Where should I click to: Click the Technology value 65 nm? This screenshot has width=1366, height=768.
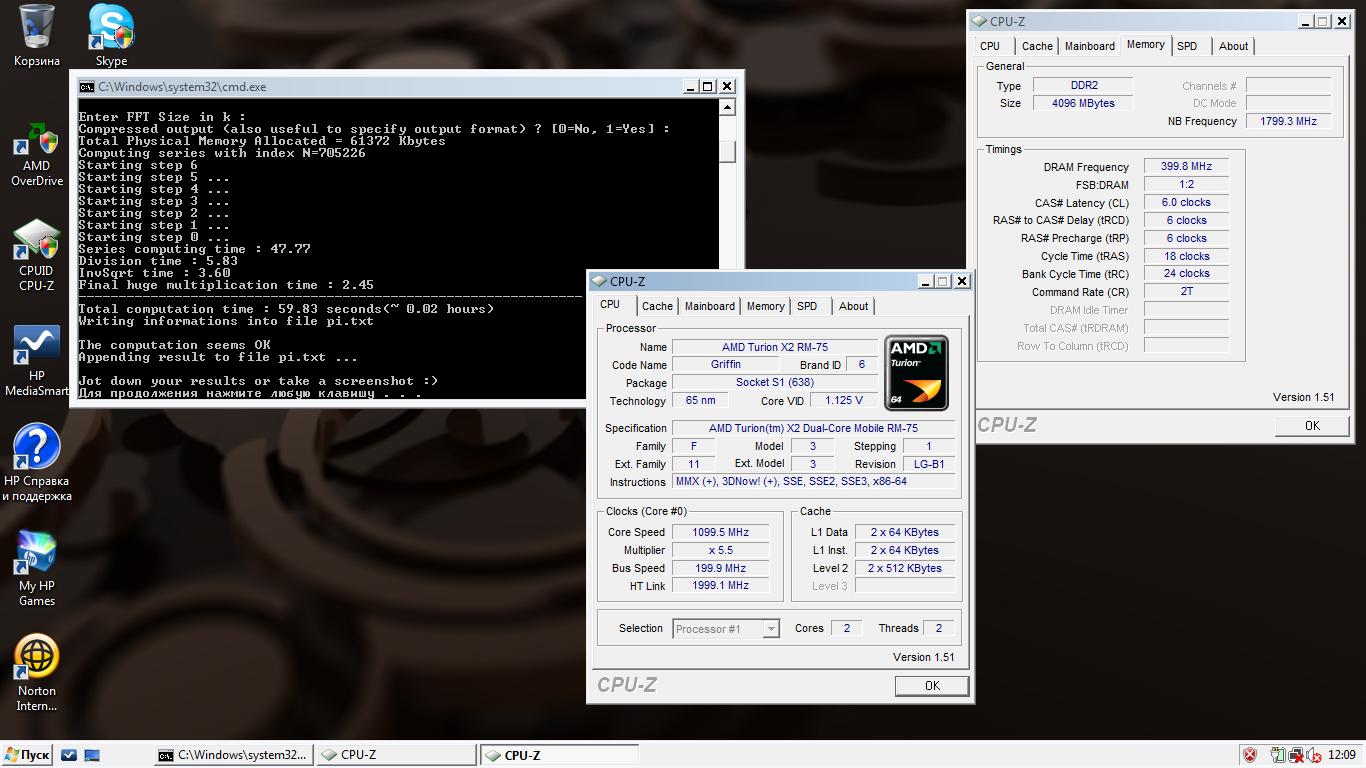(x=700, y=401)
